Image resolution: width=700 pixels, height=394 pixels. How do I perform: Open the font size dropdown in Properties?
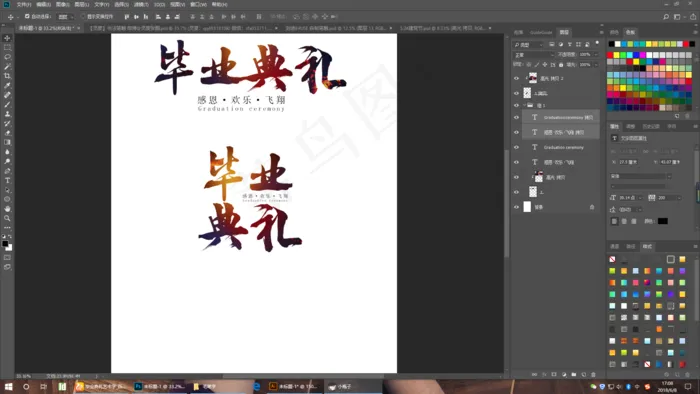click(x=640, y=197)
